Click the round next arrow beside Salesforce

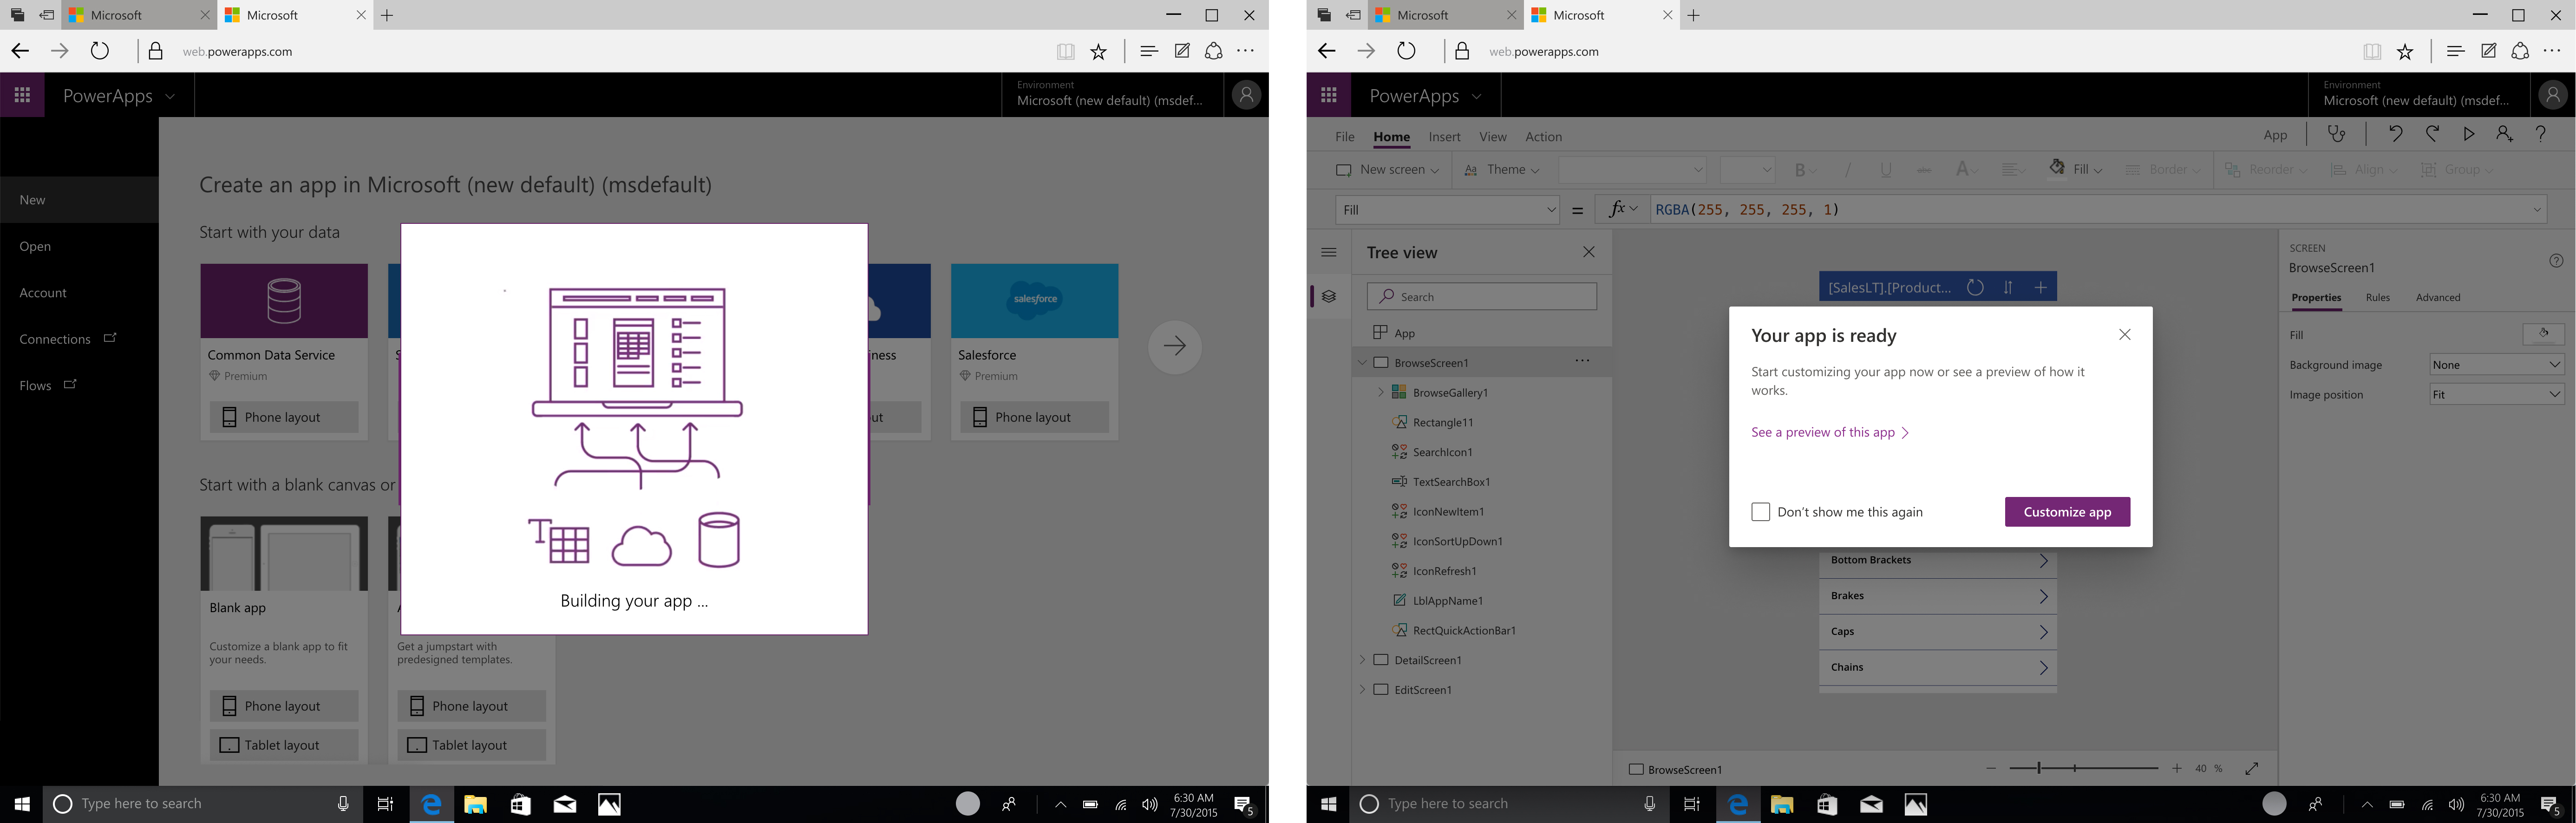click(1174, 346)
